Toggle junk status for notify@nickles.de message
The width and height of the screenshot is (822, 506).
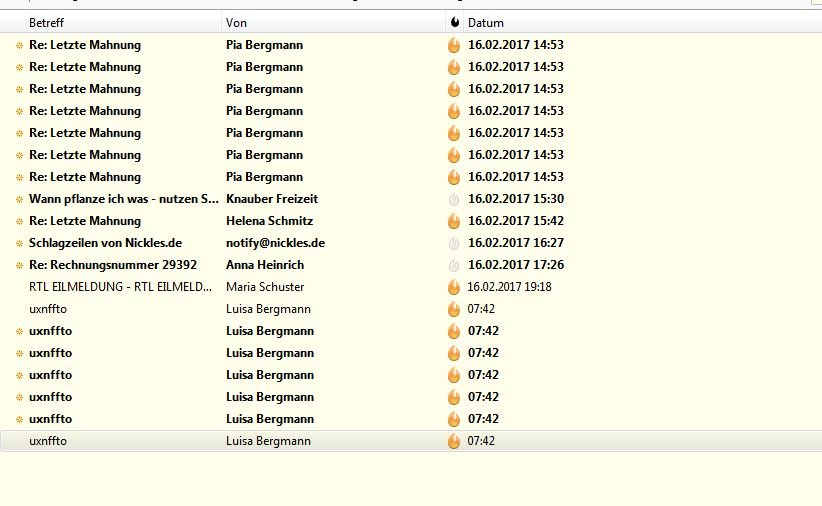click(x=454, y=243)
